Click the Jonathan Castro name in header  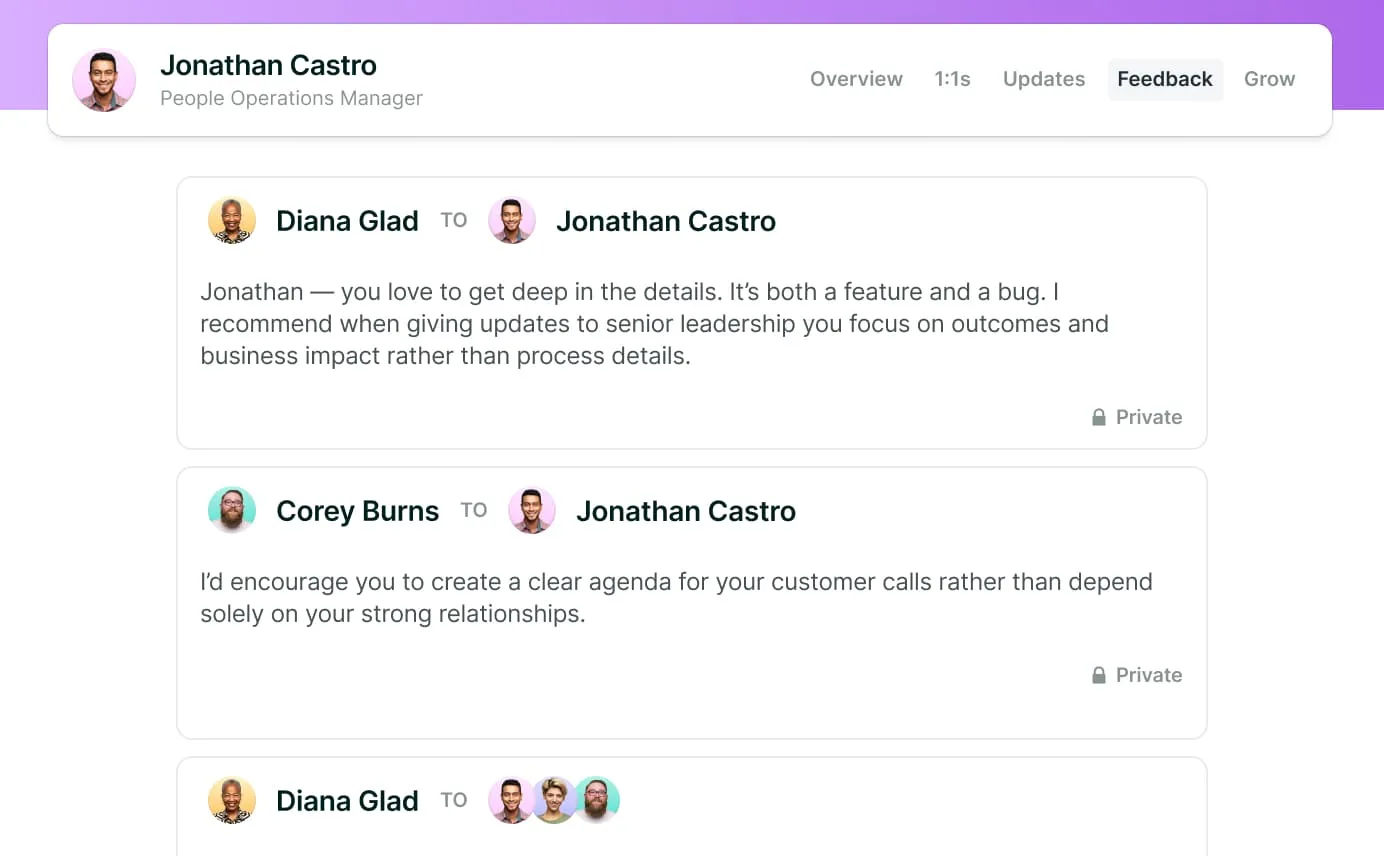(x=268, y=65)
